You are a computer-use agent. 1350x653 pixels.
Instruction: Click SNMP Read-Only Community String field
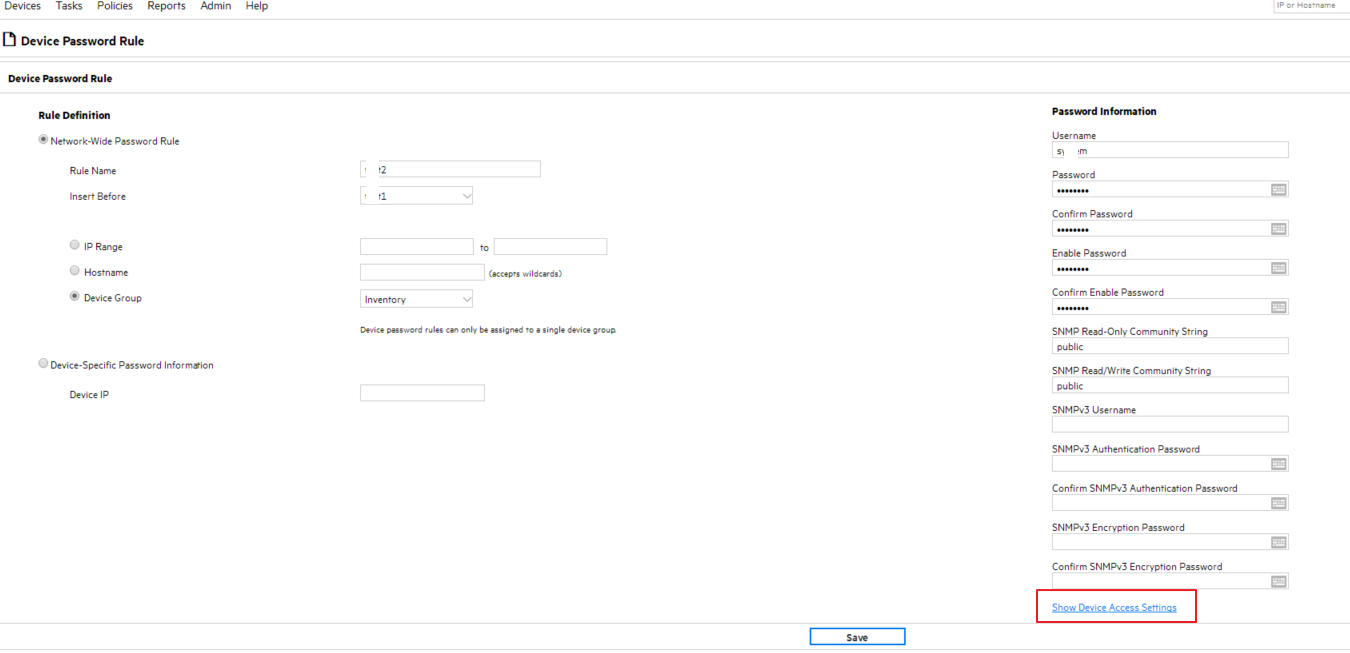(1170, 346)
